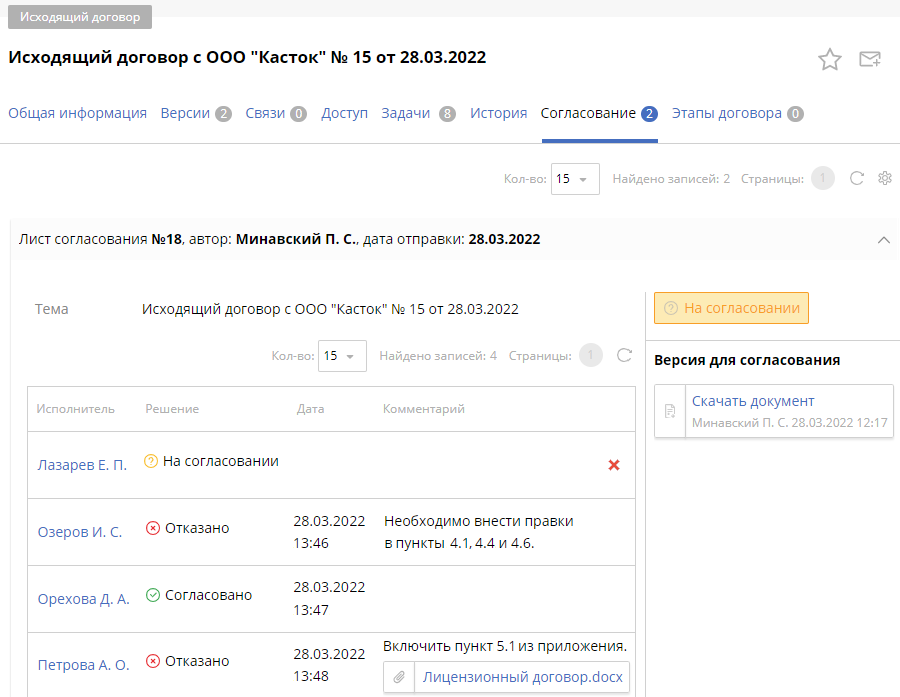
Task: Click the Отказано status icon for Озеров И. С.
Action: (x=153, y=528)
